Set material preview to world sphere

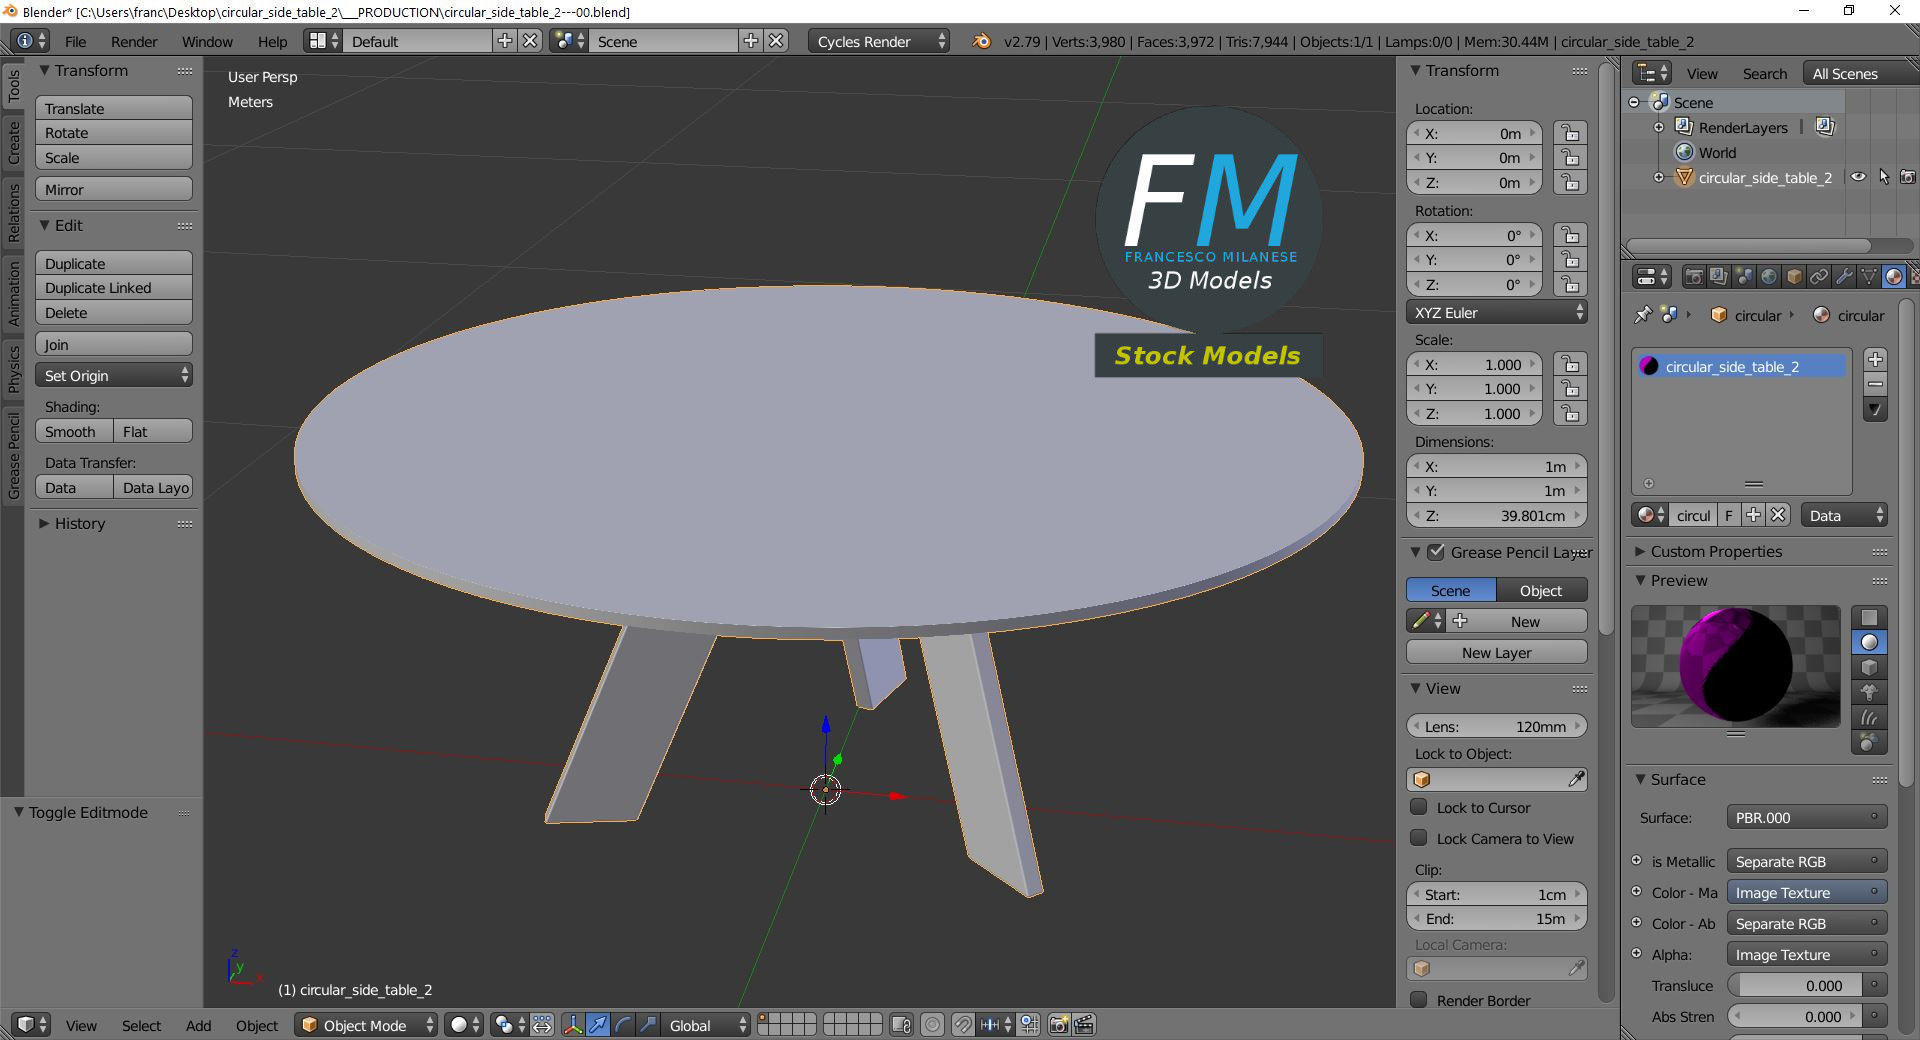coord(1869,742)
